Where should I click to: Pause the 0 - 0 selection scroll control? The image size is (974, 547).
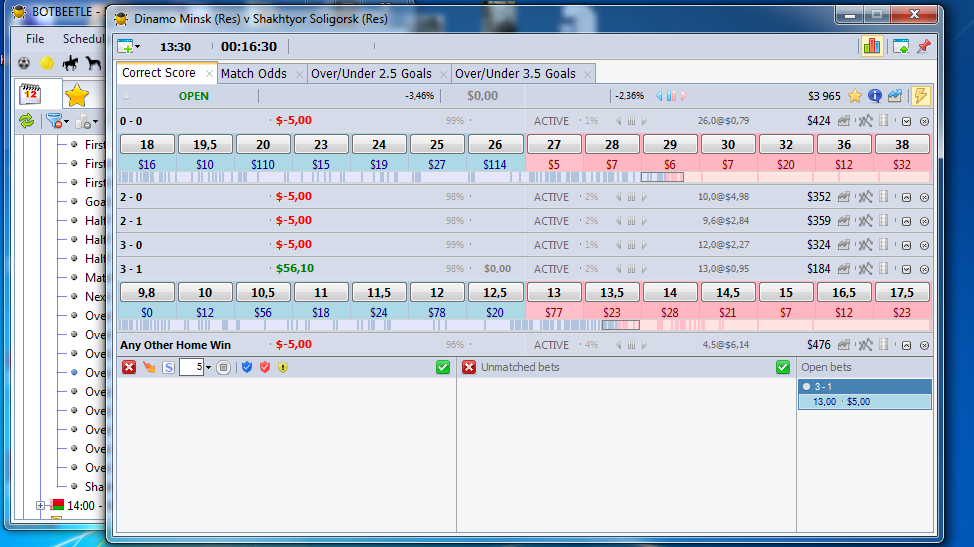coord(631,121)
